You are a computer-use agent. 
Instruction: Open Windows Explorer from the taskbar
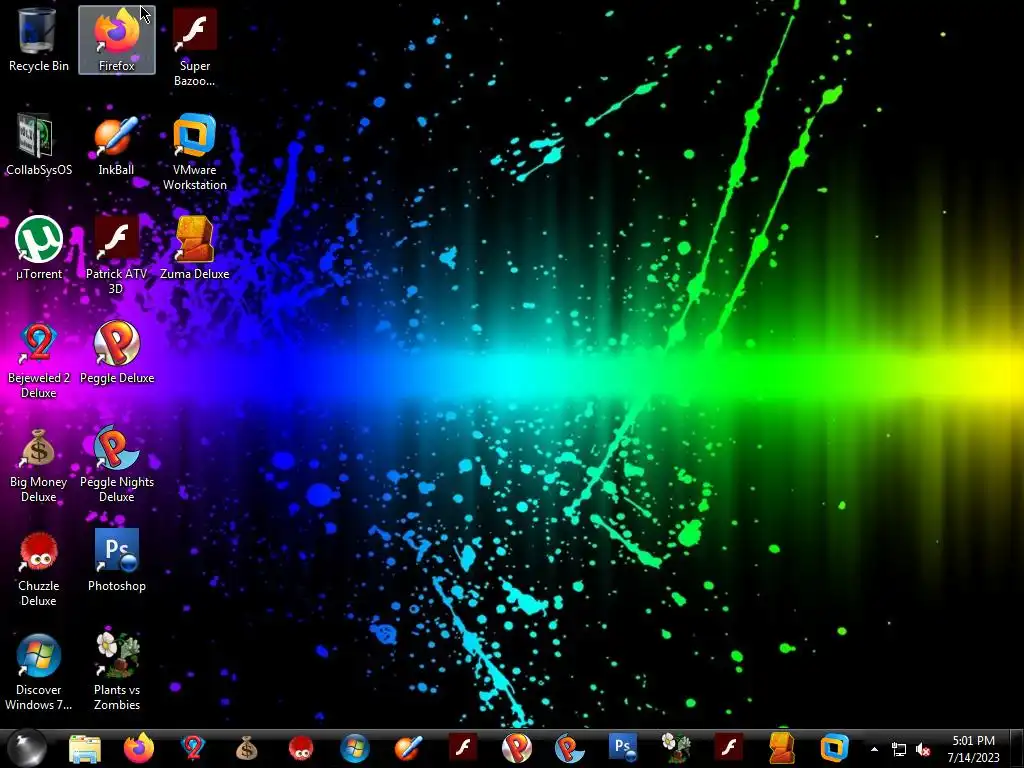[85, 748]
